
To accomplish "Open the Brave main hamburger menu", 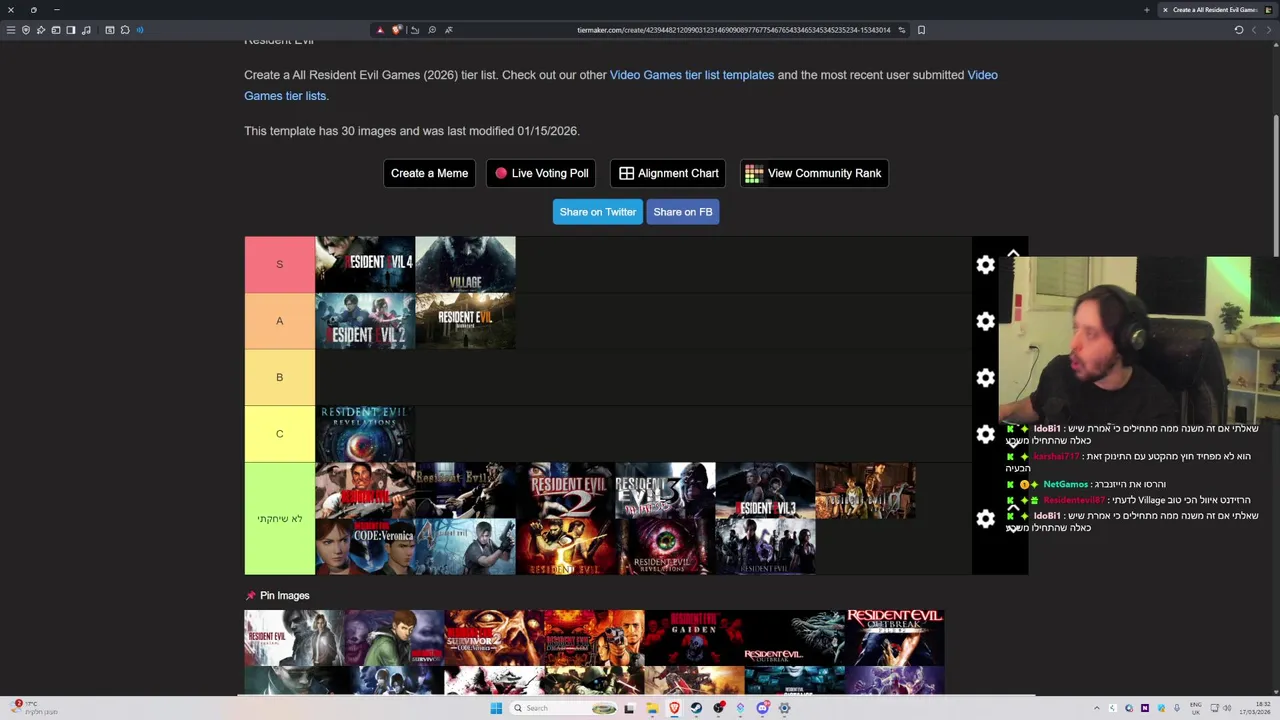I will point(11,30).
